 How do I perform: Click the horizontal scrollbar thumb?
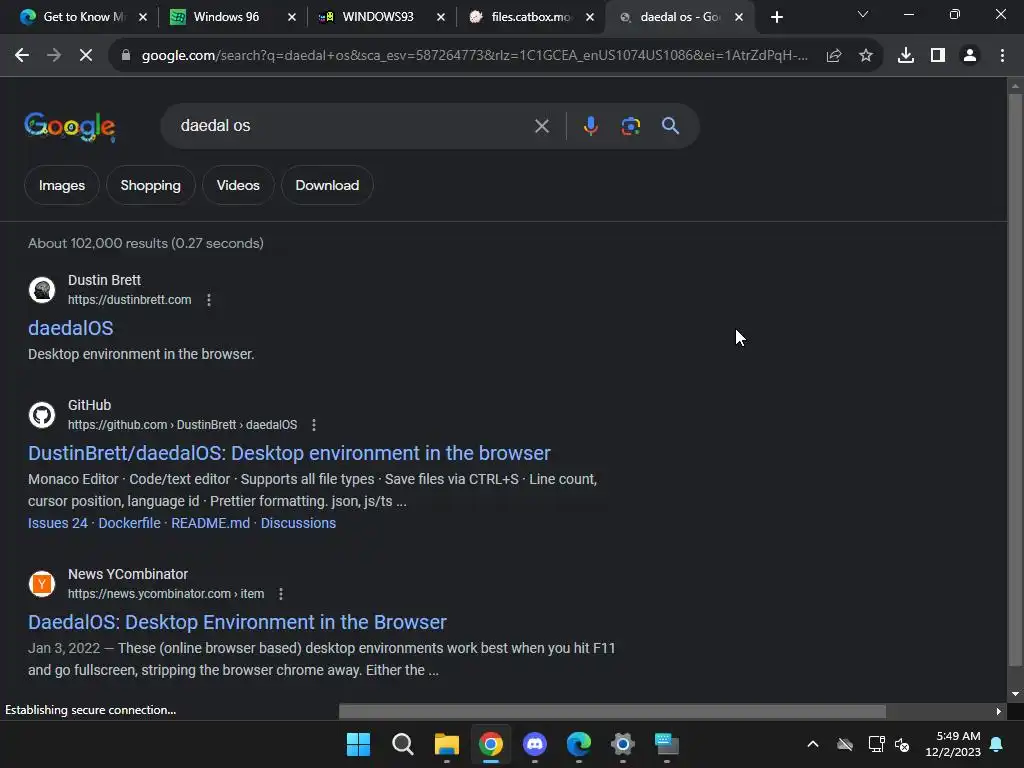(612, 711)
